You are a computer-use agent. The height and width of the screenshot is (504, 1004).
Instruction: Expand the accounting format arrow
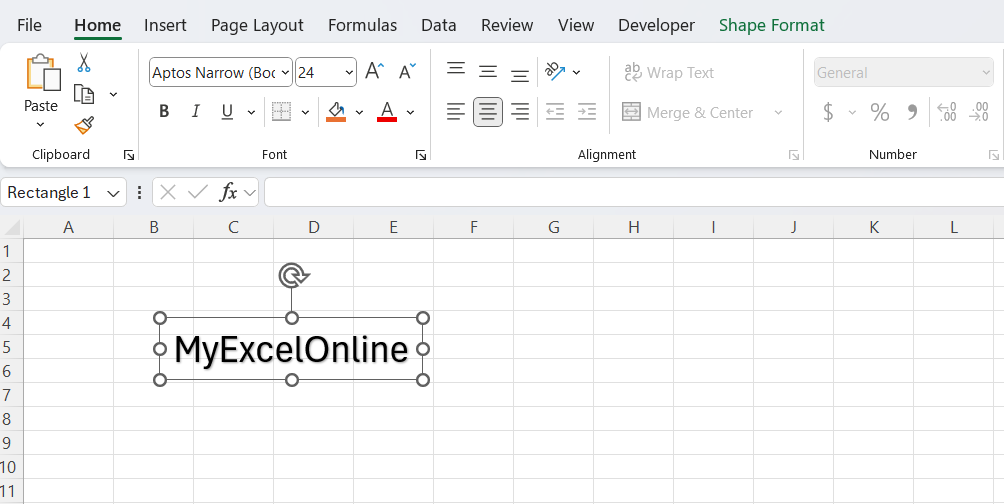[x=852, y=113]
